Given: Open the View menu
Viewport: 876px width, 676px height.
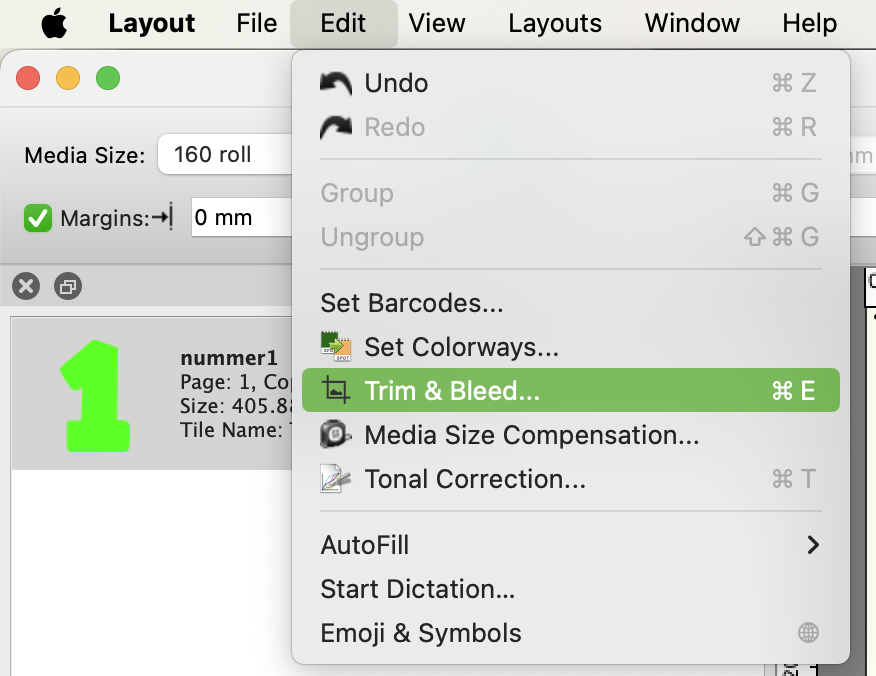Looking at the screenshot, I should coord(436,23).
